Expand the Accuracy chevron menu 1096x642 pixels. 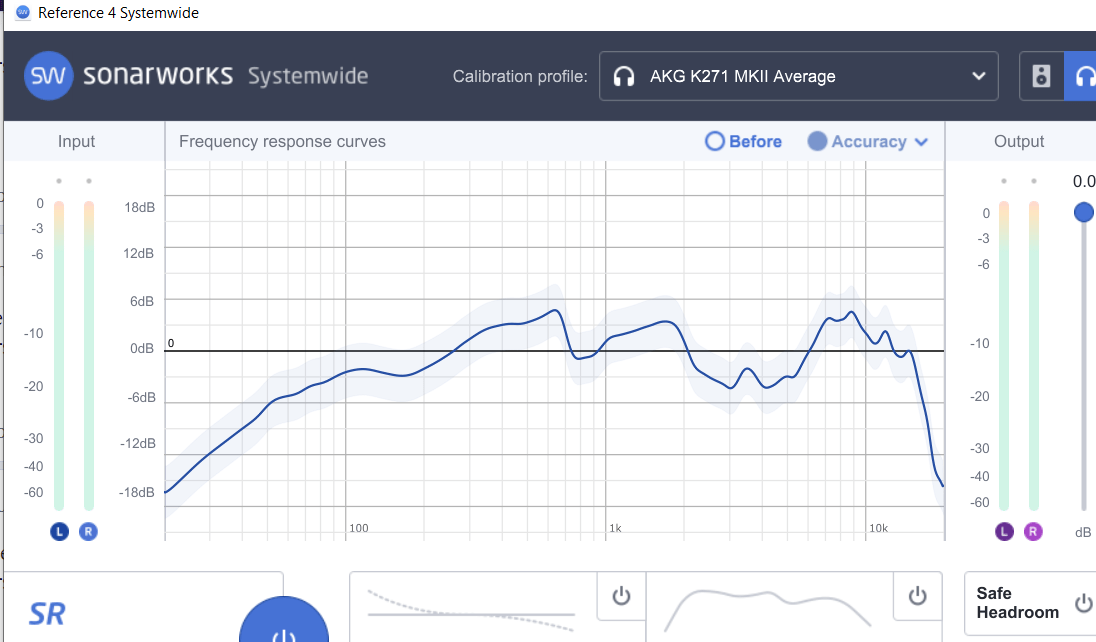[921, 142]
